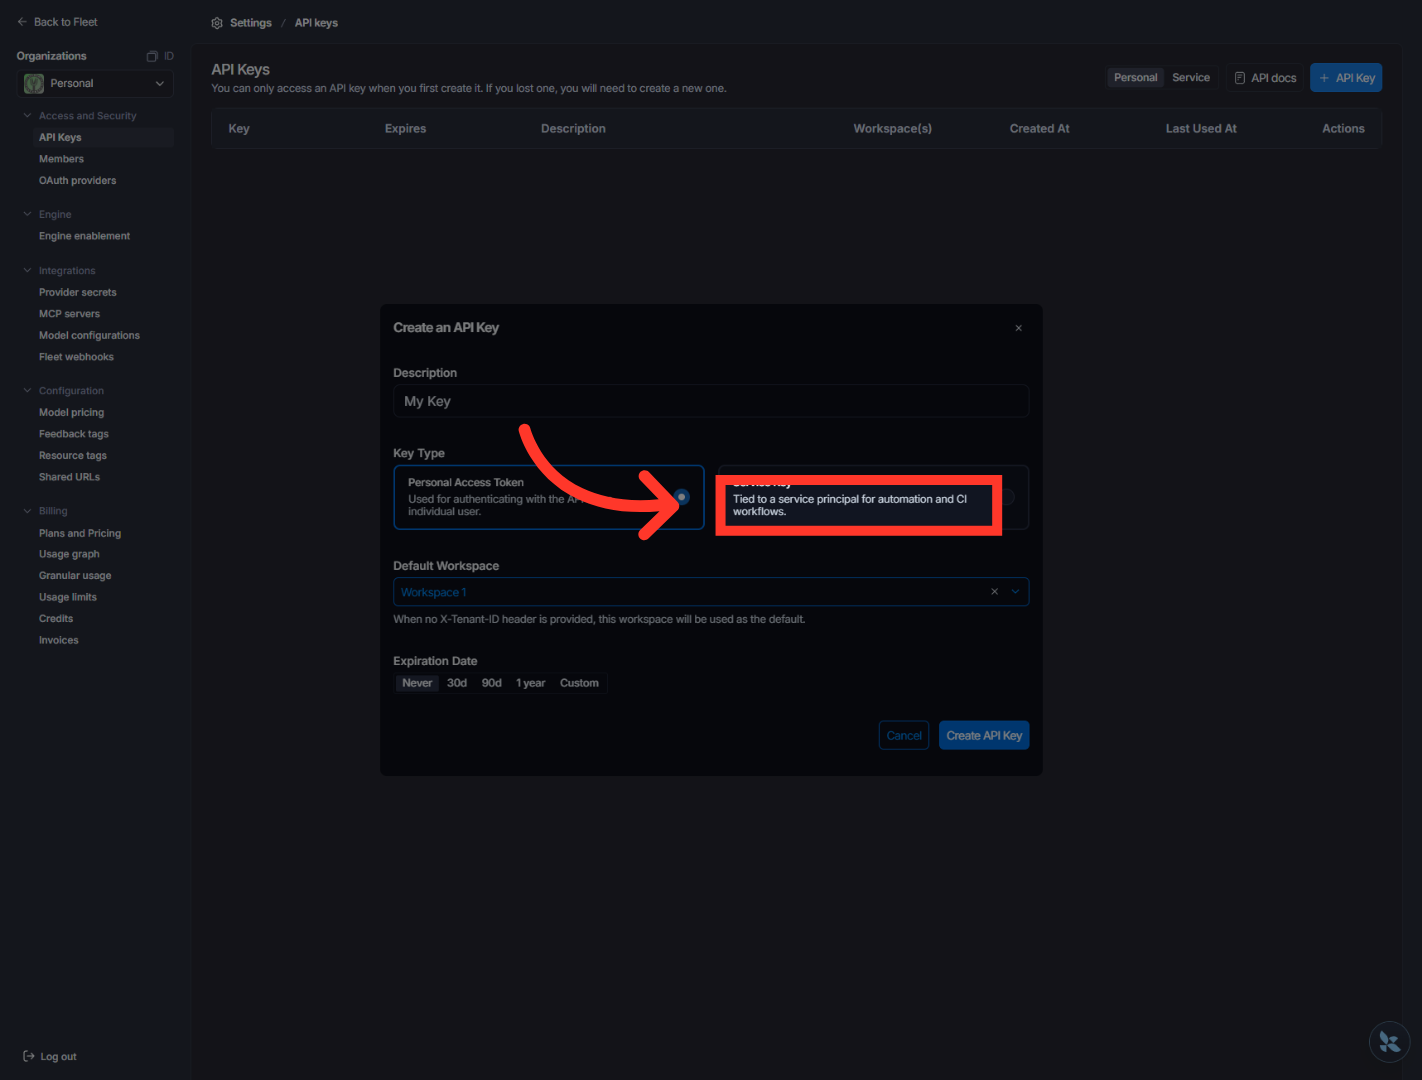Set expiration to 90d
Image resolution: width=1422 pixels, height=1080 pixels.
click(x=492, y=683)
